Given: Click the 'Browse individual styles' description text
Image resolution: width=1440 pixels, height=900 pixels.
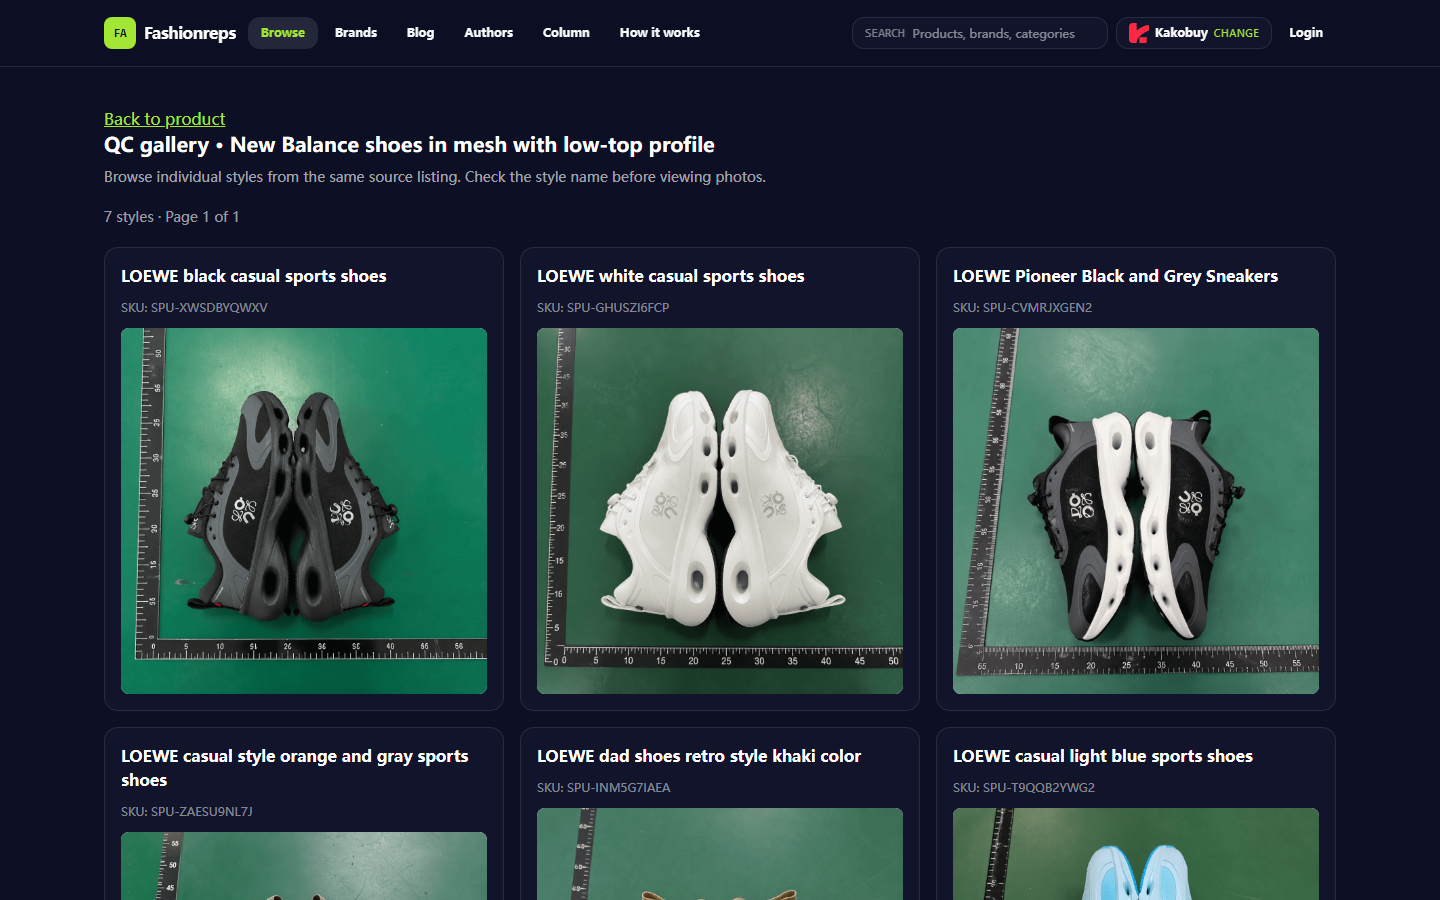Looking at the screenshot, I should point(435,177).
